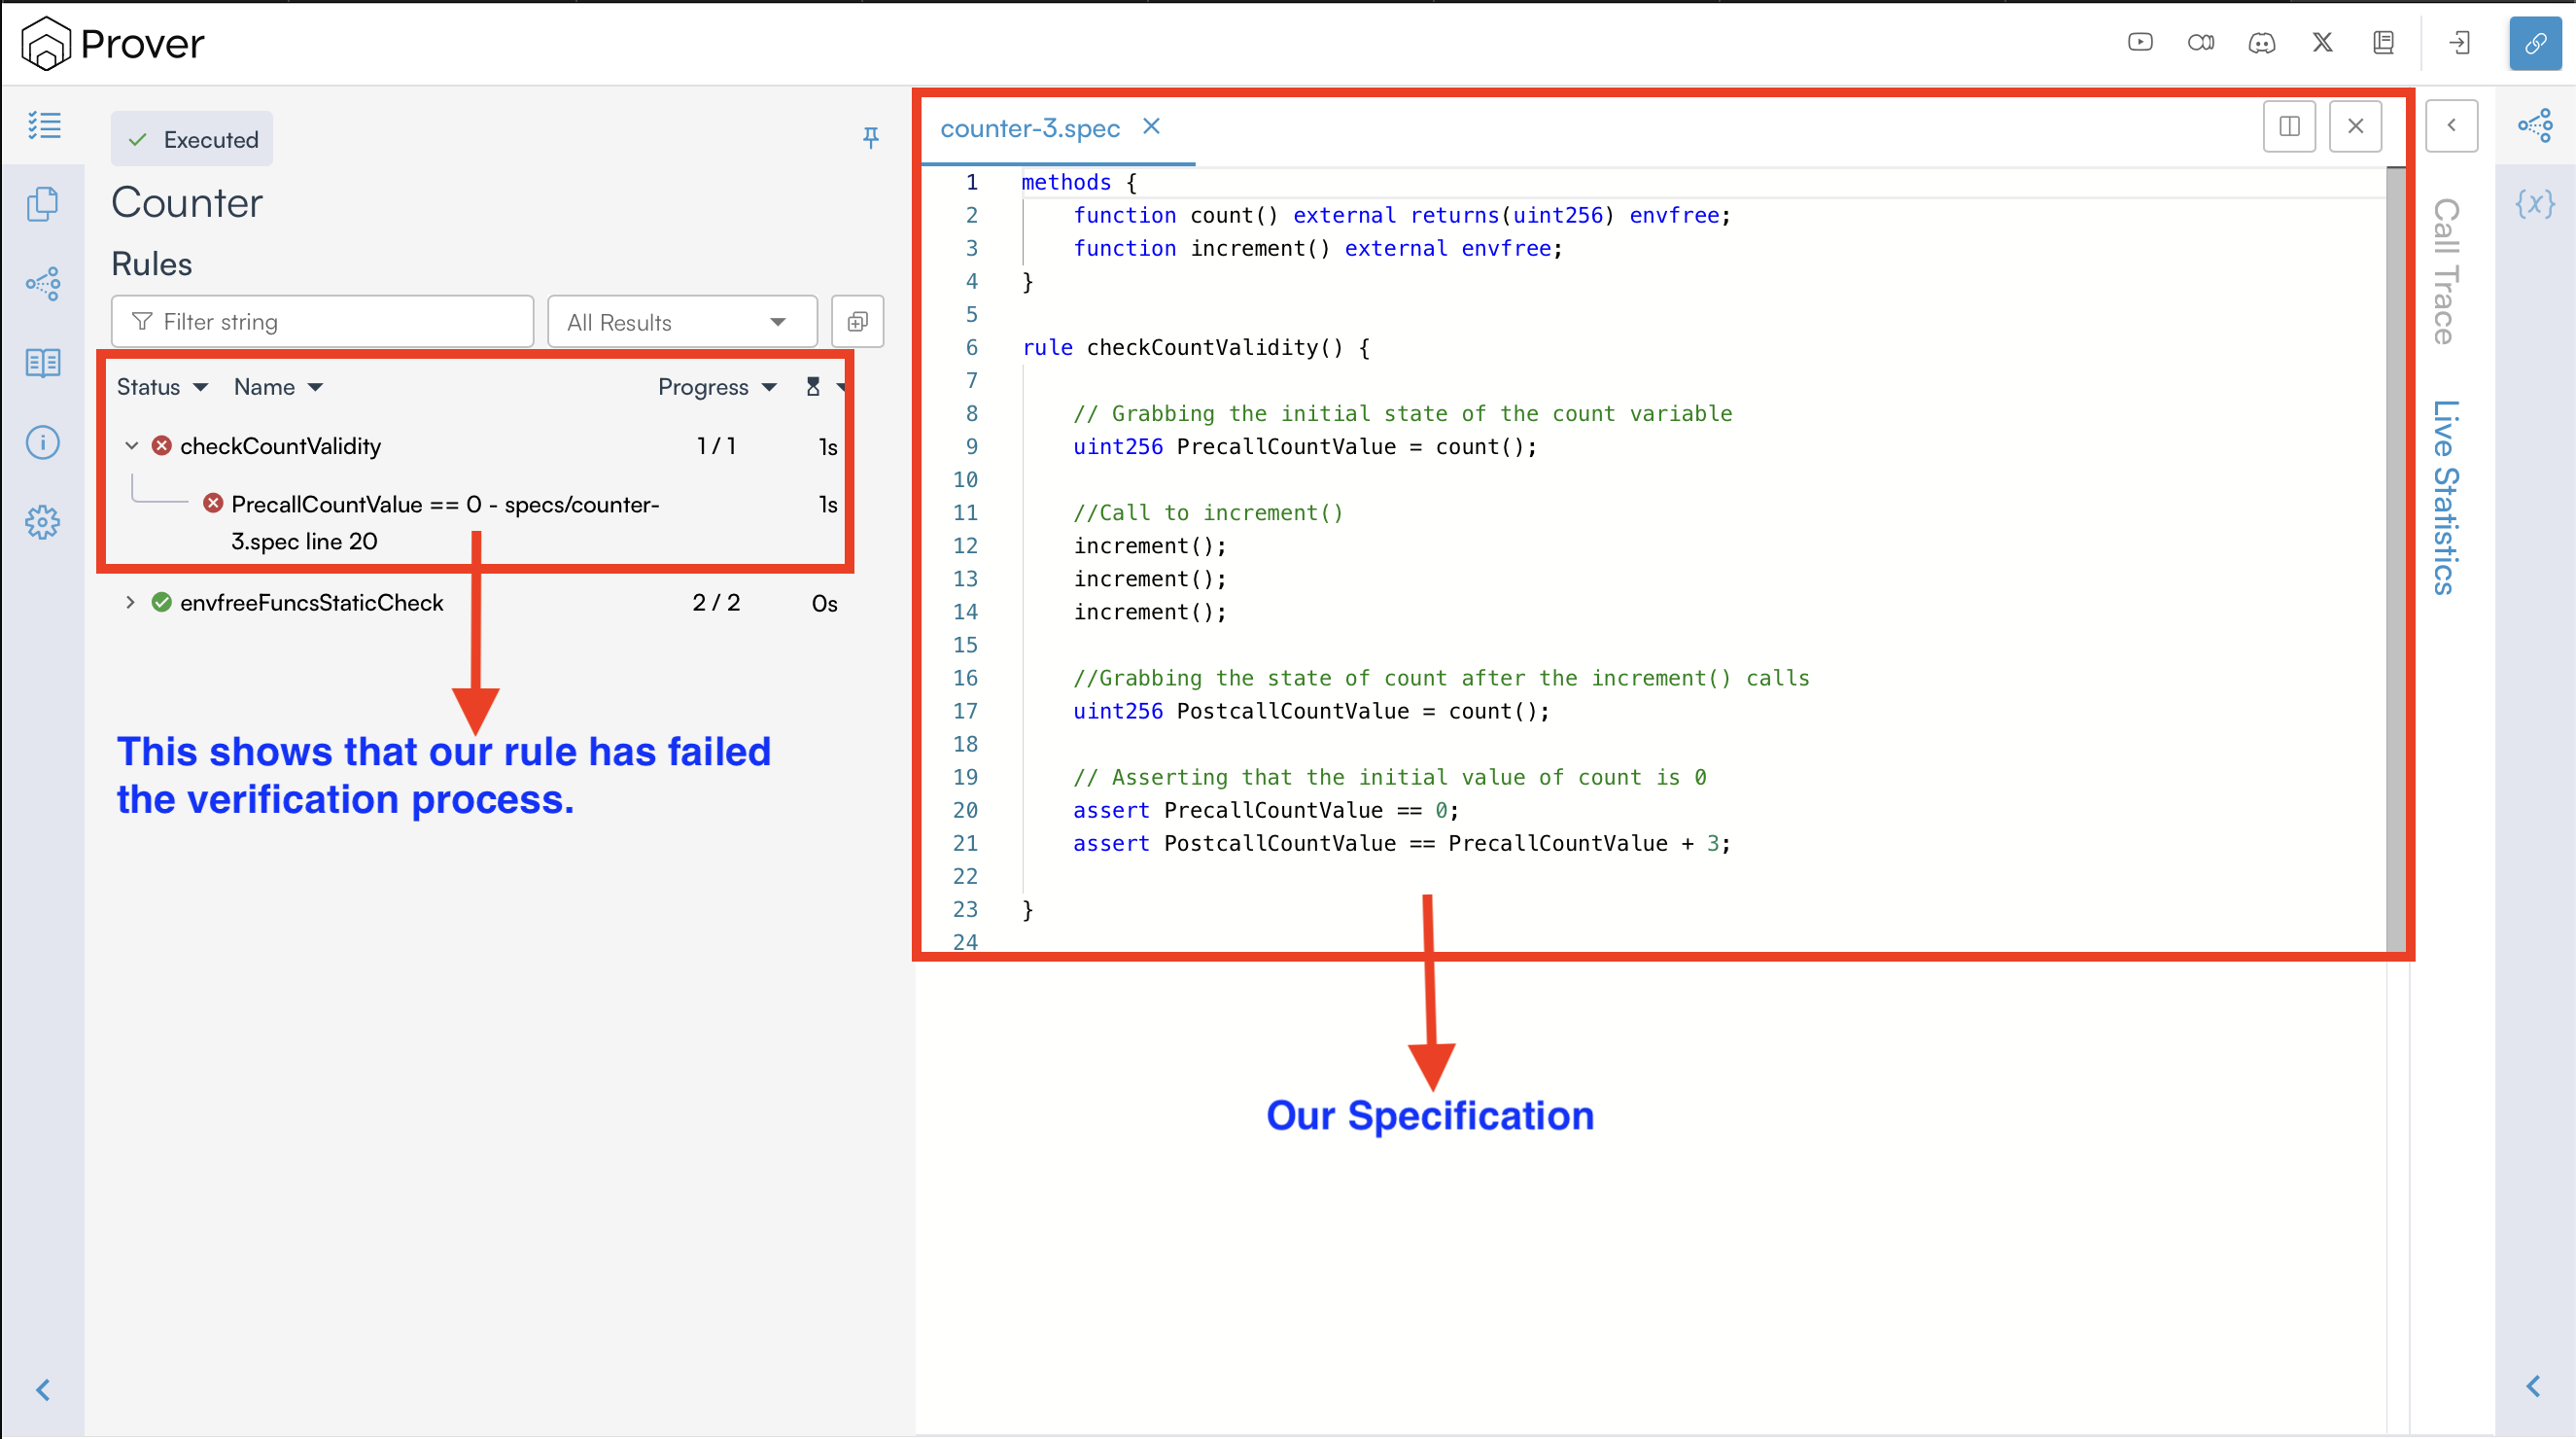The width and height of the screenshot is (2576, 1439).
Task: Open the All Results filter dropdown
Action: tap(682, 322)
